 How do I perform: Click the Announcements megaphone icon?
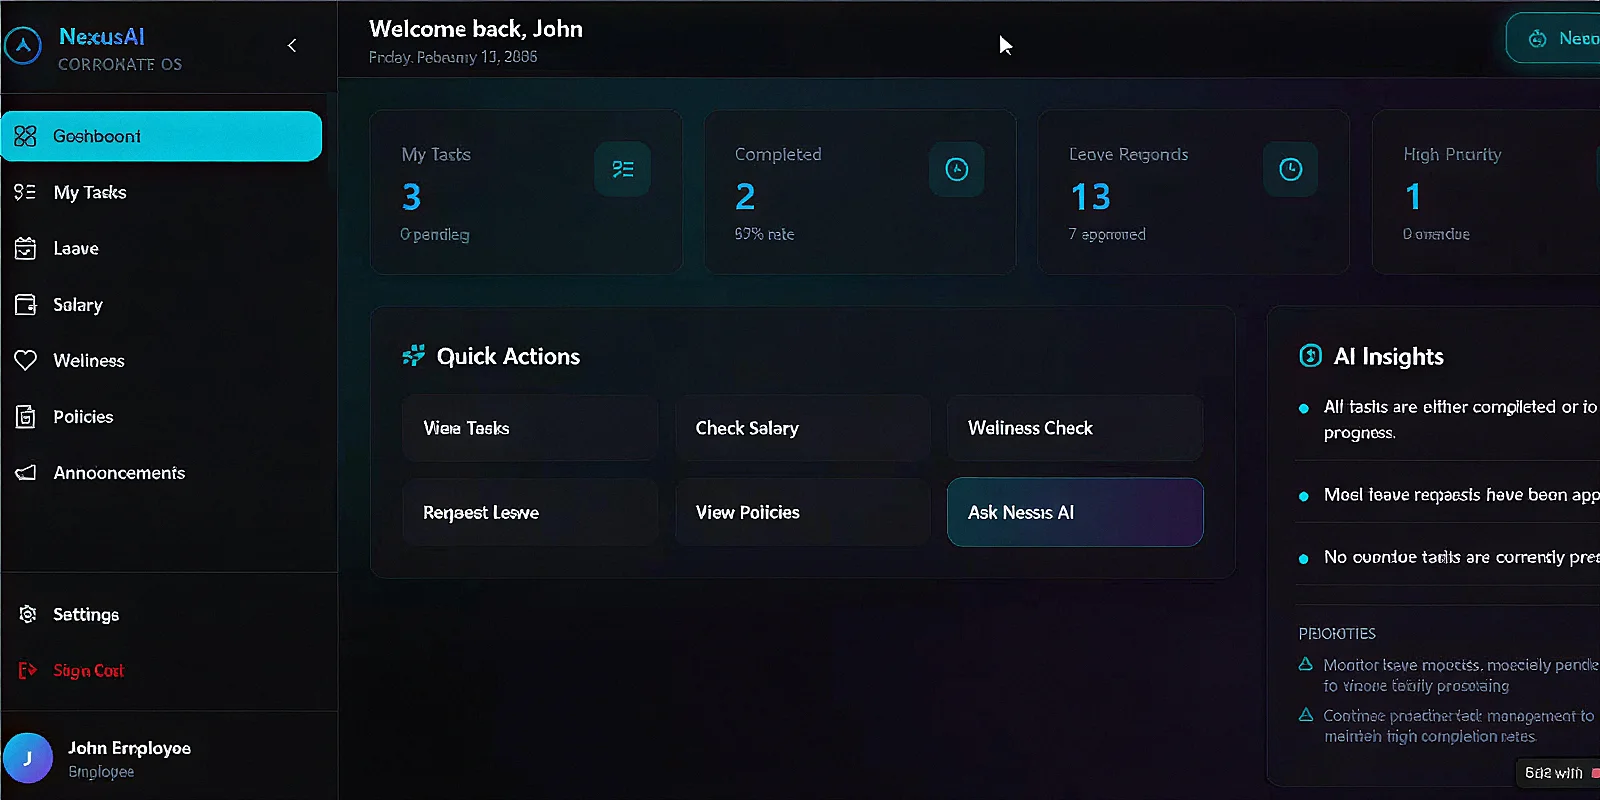(x=26, y=473)
